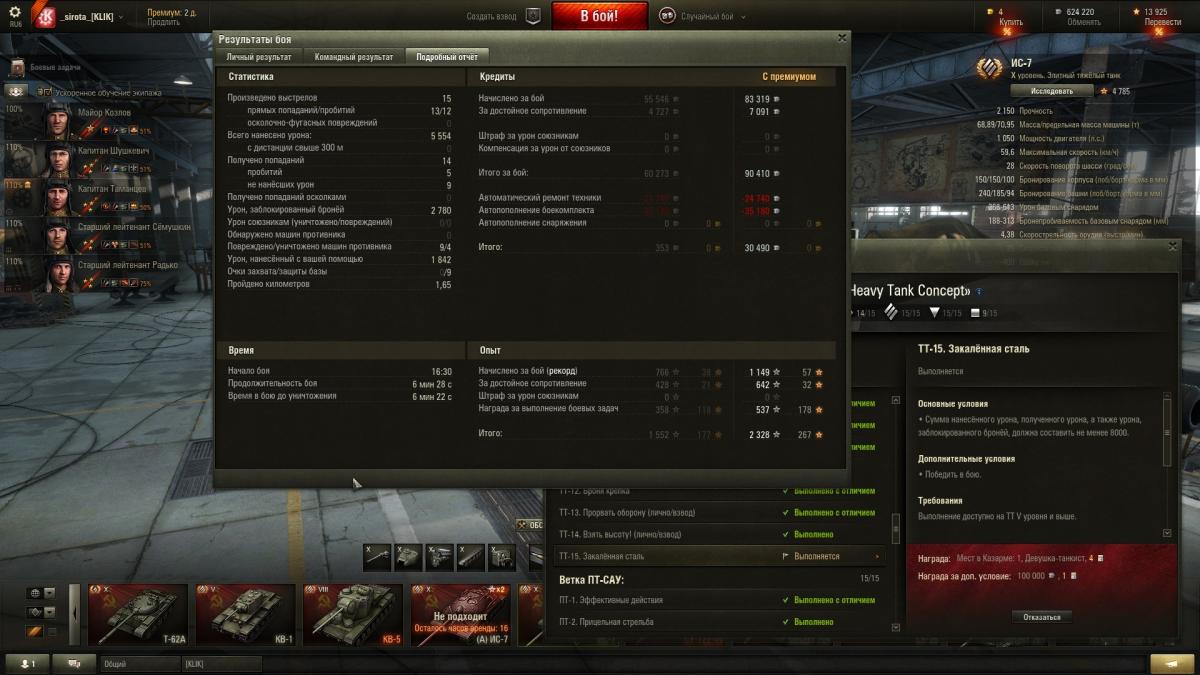
Task: Select the rented (А) ИС-7 tank
Action: tap(459, 614)
